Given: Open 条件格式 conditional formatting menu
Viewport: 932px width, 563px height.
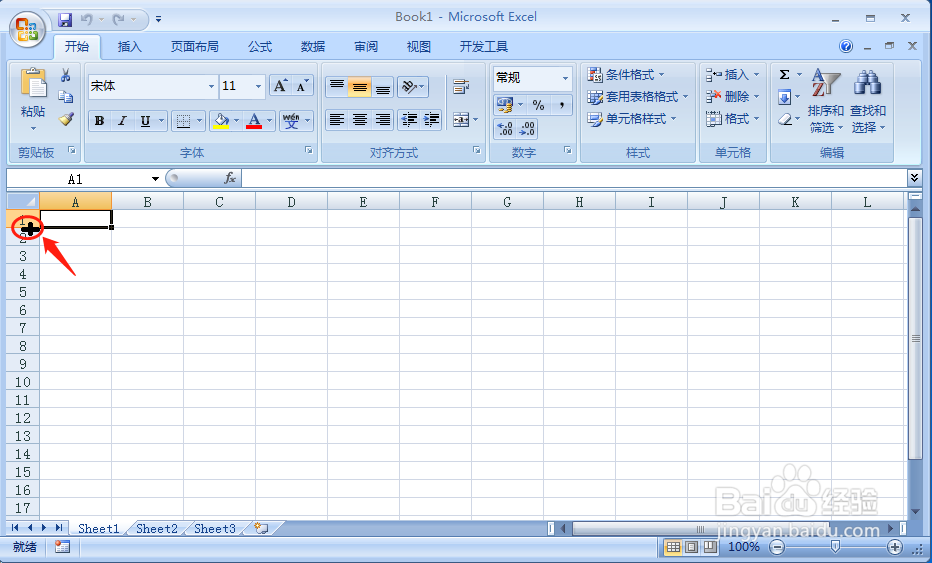Looking at the screenshot, I should pos(626,75).
